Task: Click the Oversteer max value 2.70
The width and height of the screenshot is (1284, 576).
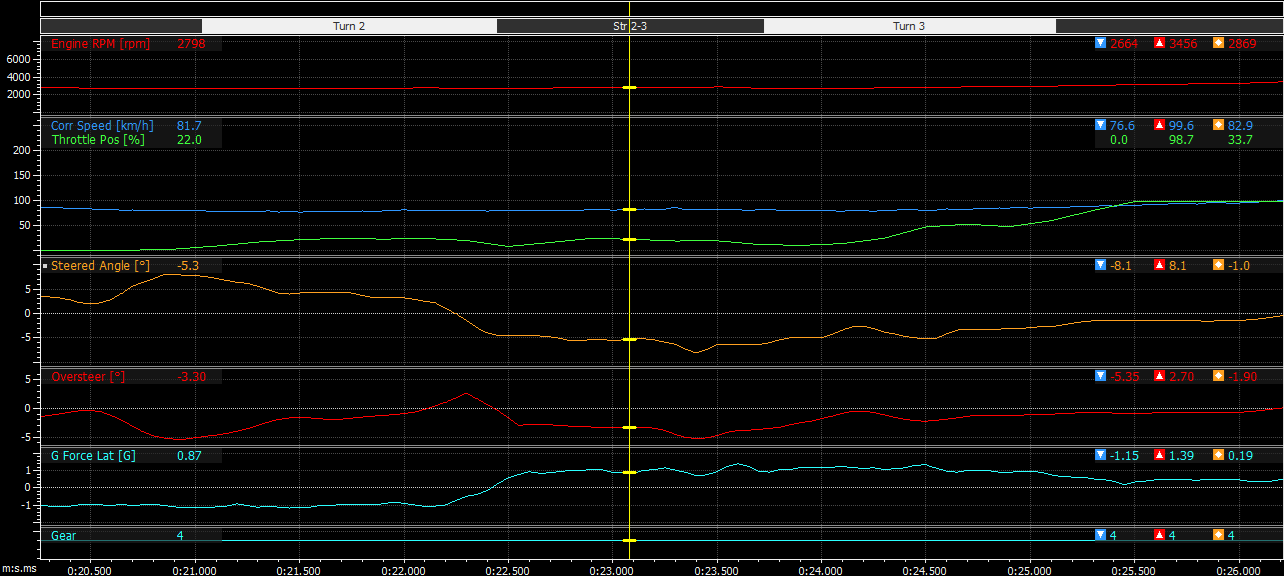Action: click(x=1182, y=376)
